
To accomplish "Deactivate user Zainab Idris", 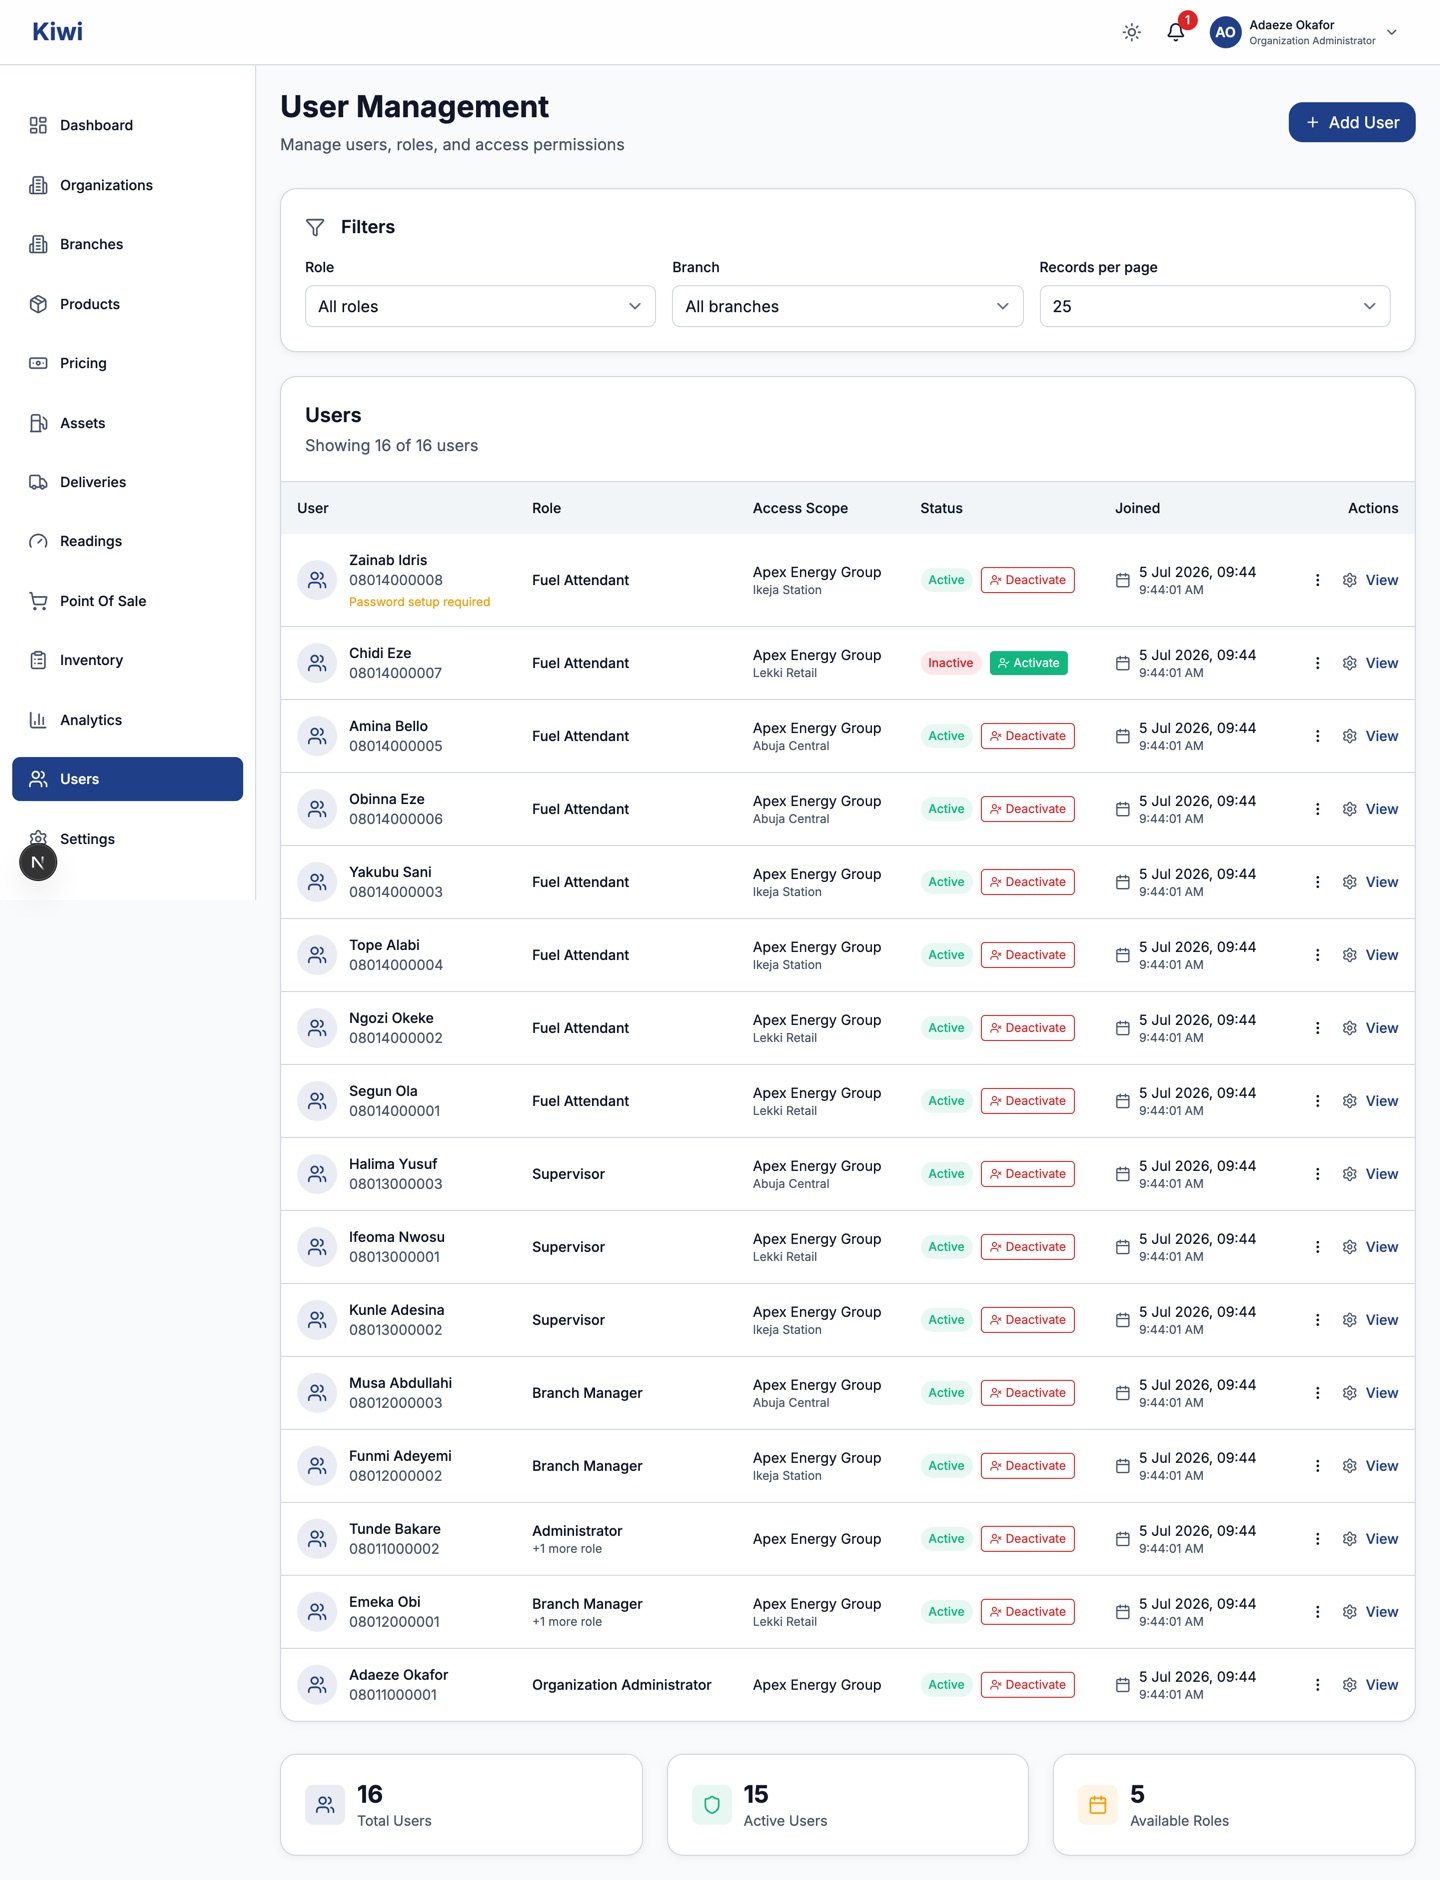I will pos(1027,580).
